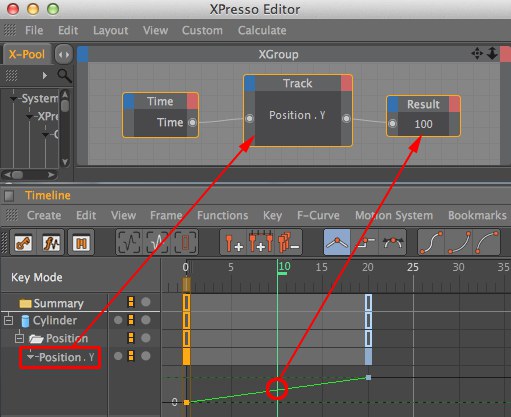
Task: Toggle Position row gray dot
Action: tap(146, 338)
